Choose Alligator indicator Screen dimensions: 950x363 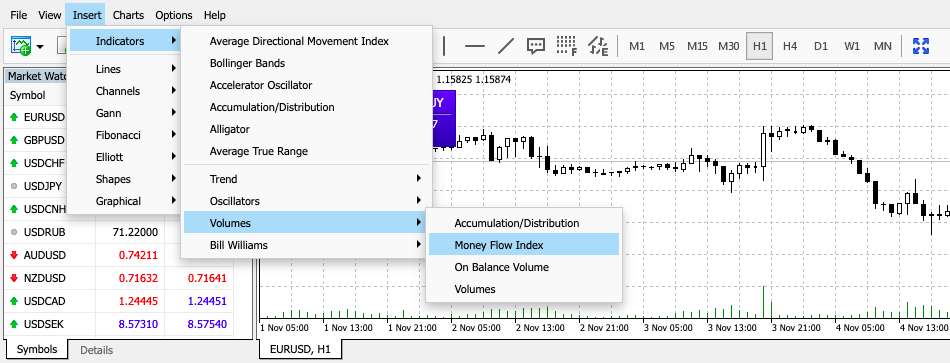click(307, 129)
